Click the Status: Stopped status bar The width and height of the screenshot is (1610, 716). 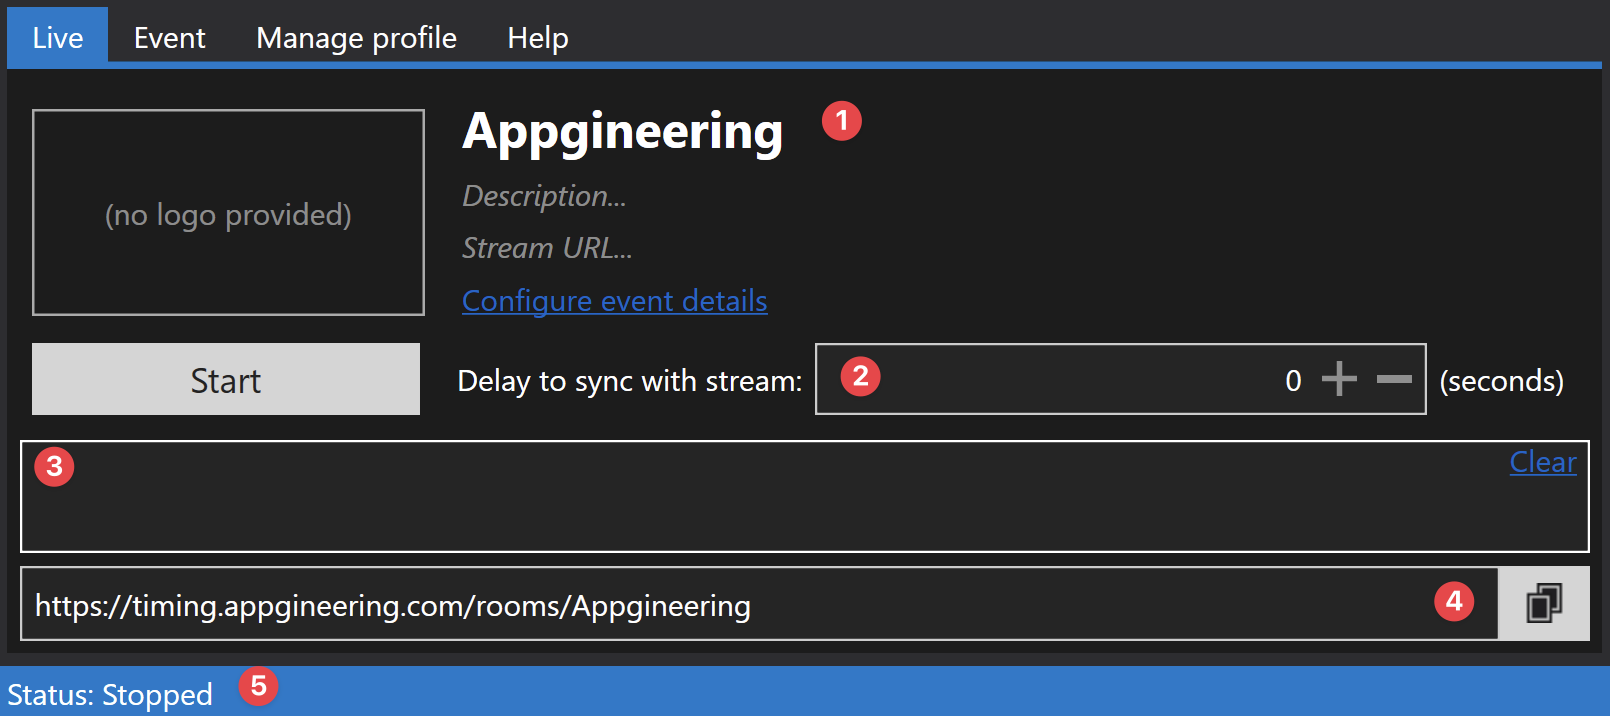(x=805, y=692)
